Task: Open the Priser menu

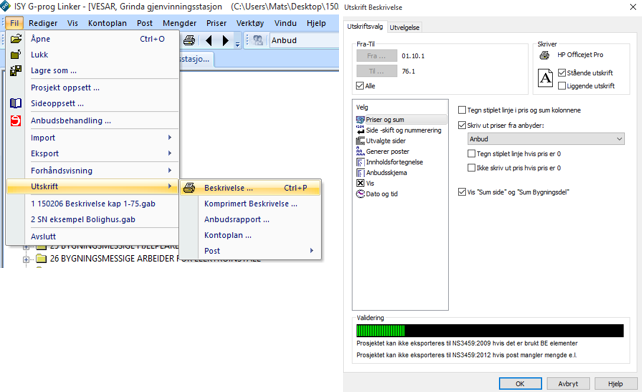Action: tap(216, 23)
